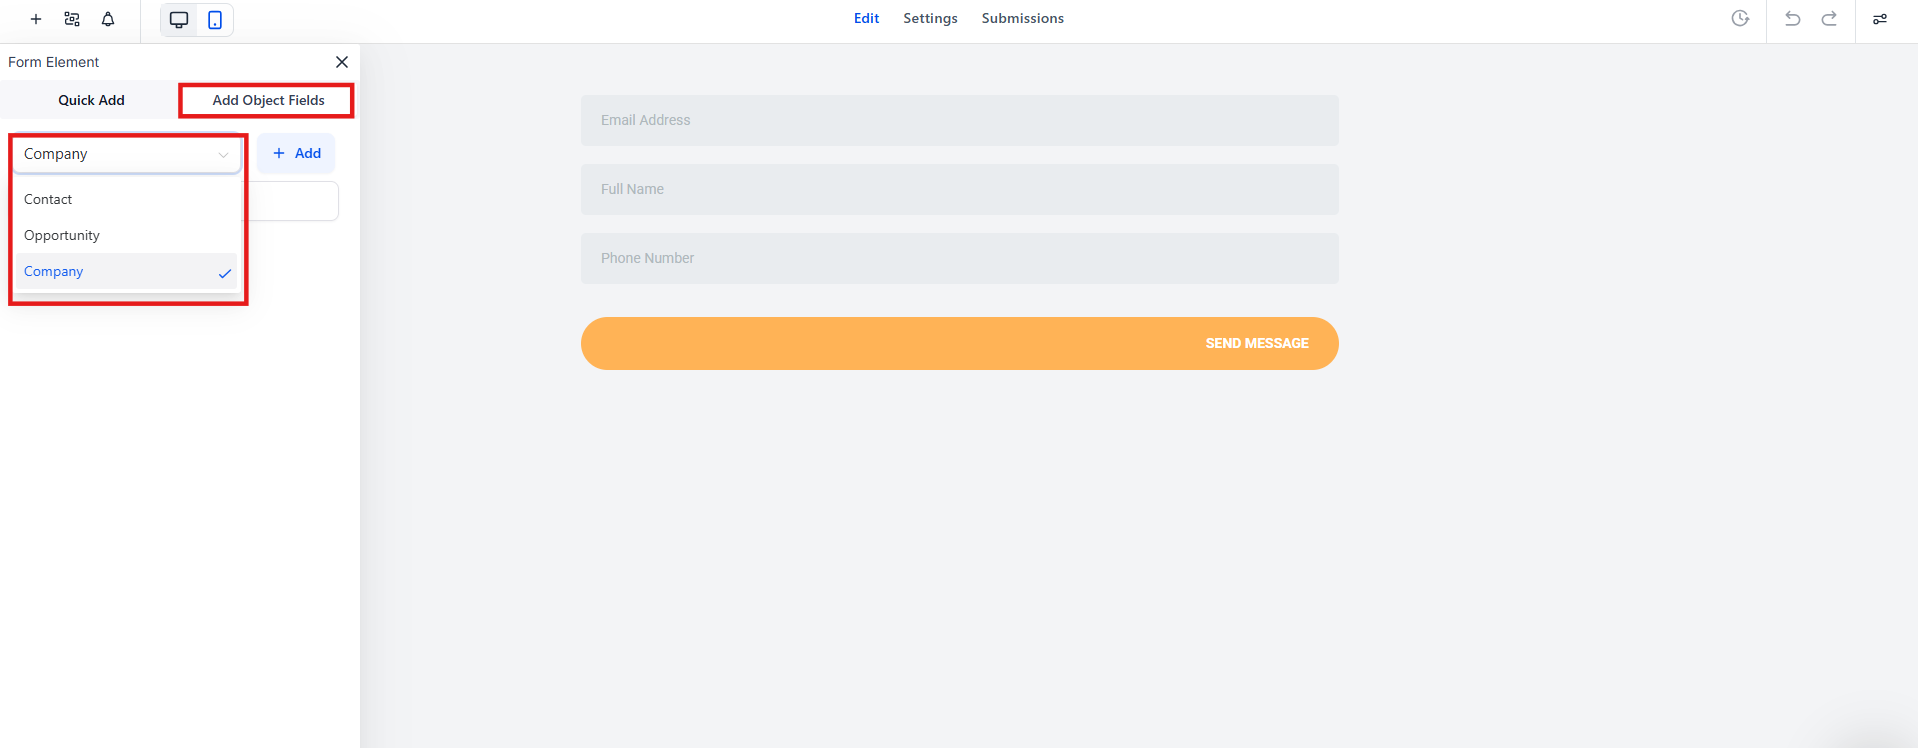Open the styles sliders icon
The height and width of the screenshot is (748, 1918).
[1880, 19]
